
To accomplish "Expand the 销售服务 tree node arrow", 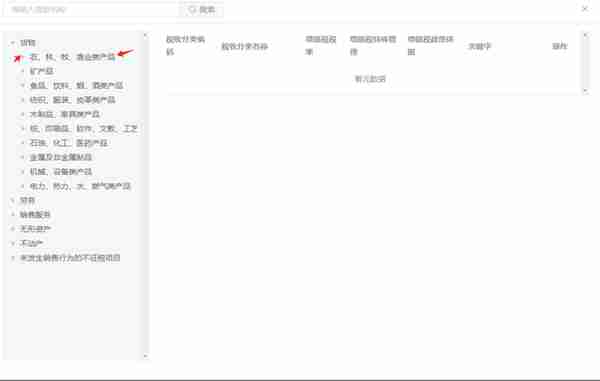I will tap(13, 215).
